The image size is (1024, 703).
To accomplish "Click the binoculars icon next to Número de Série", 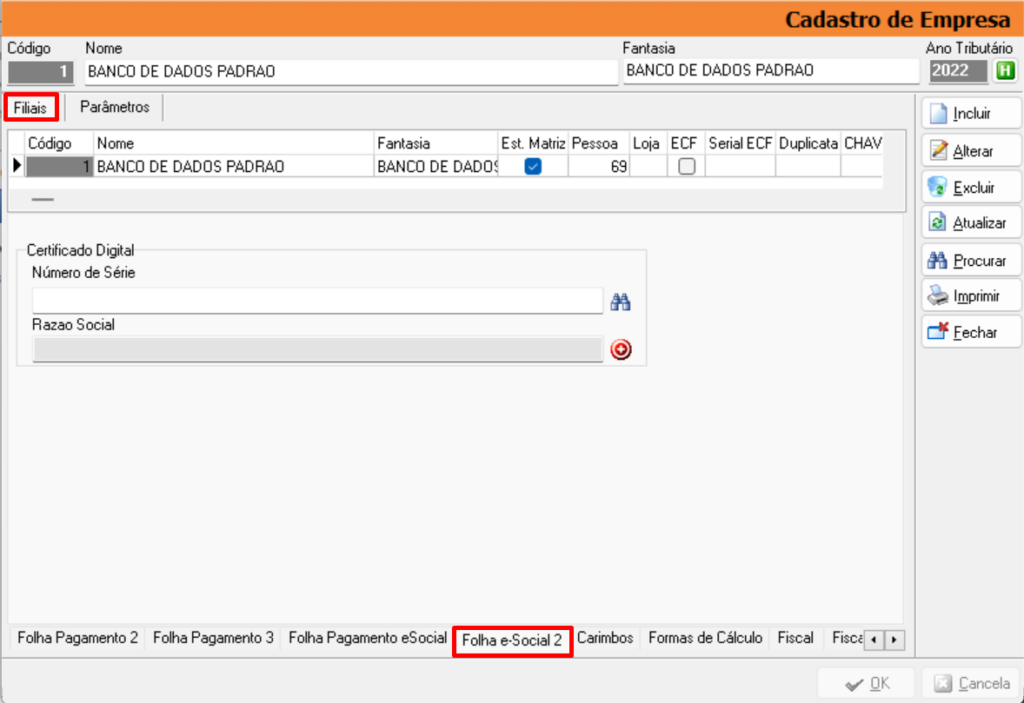I will pos(621,301).
